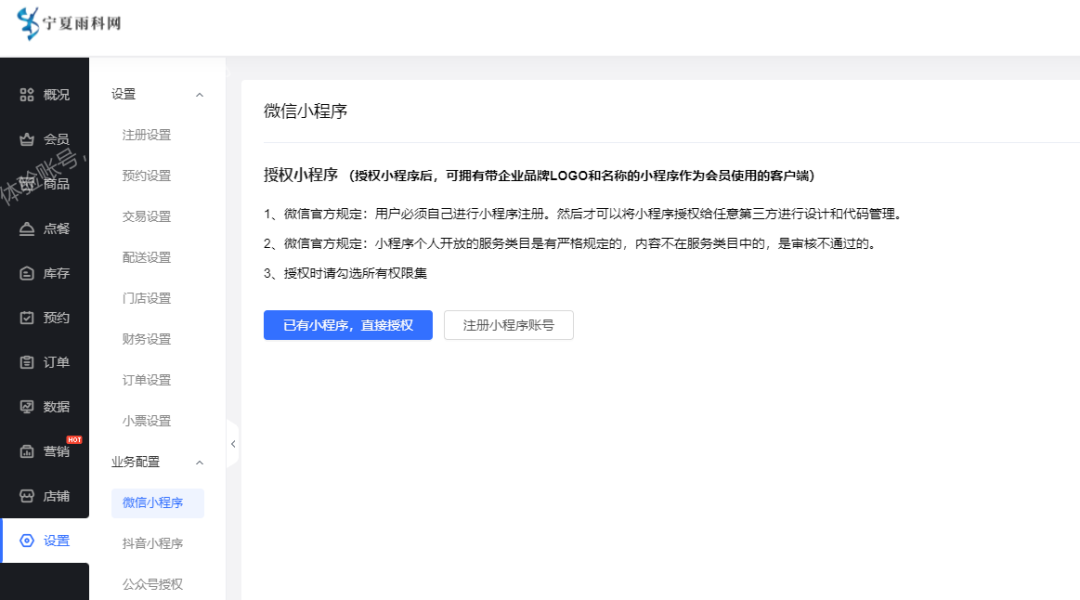Open 小票设置 page
Viewport: 1080px width, 600px height.
(x=147, y=421)
